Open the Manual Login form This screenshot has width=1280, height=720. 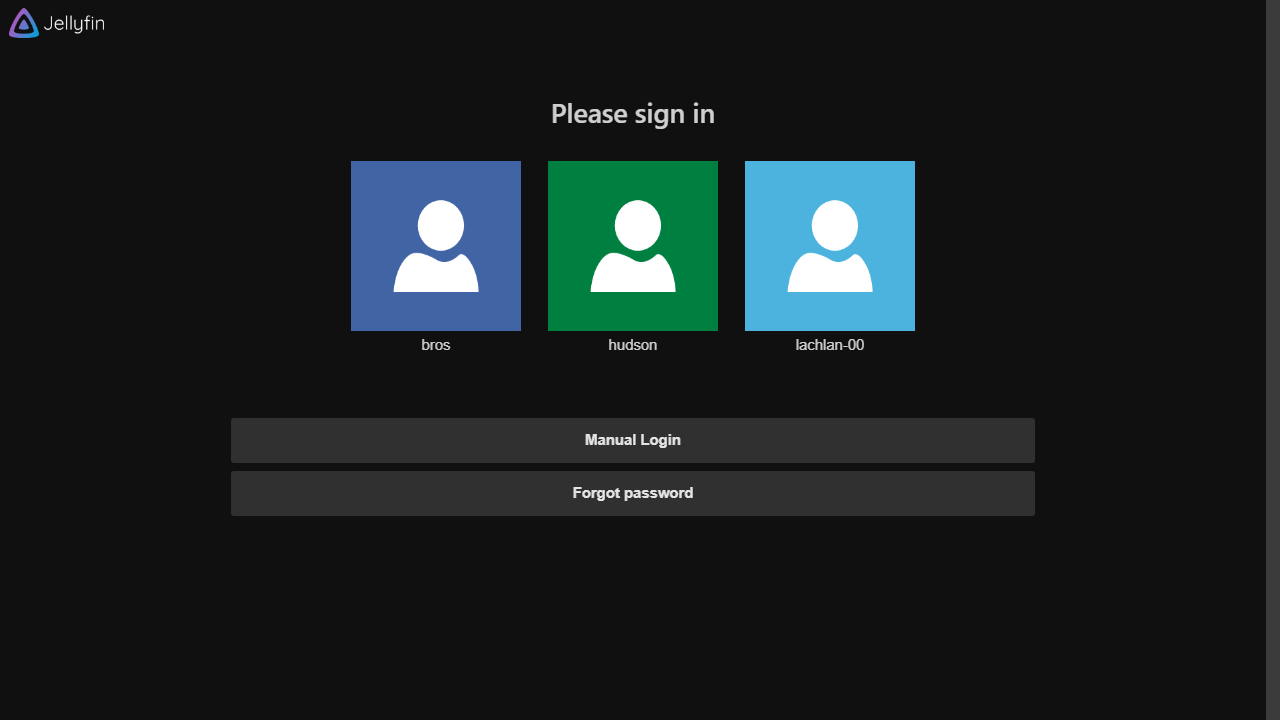pos(632,440)
